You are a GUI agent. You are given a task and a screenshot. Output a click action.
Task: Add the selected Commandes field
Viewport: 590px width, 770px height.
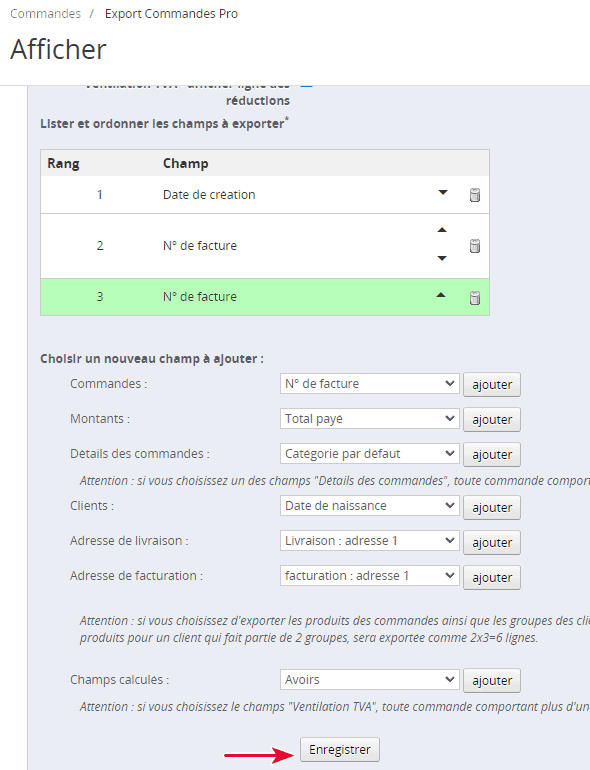492,385
